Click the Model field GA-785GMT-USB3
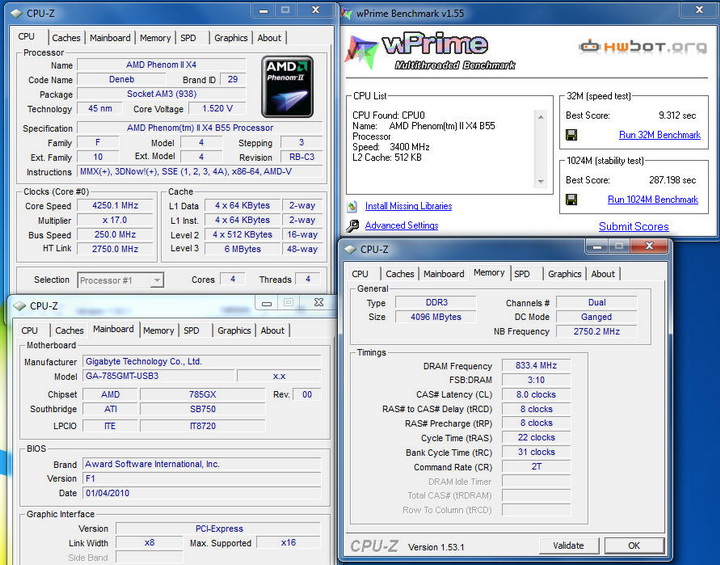720x565 pixels. coord(158,376)
